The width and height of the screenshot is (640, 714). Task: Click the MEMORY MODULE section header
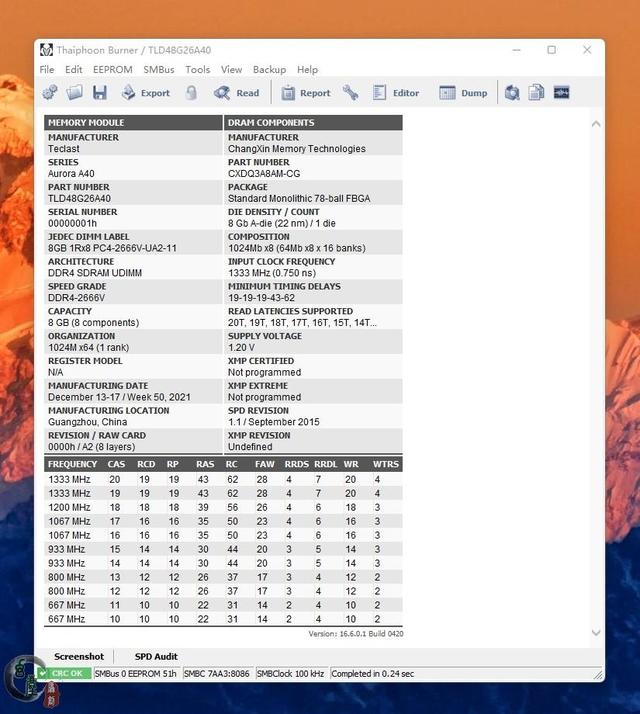click(x=133, y=122)
